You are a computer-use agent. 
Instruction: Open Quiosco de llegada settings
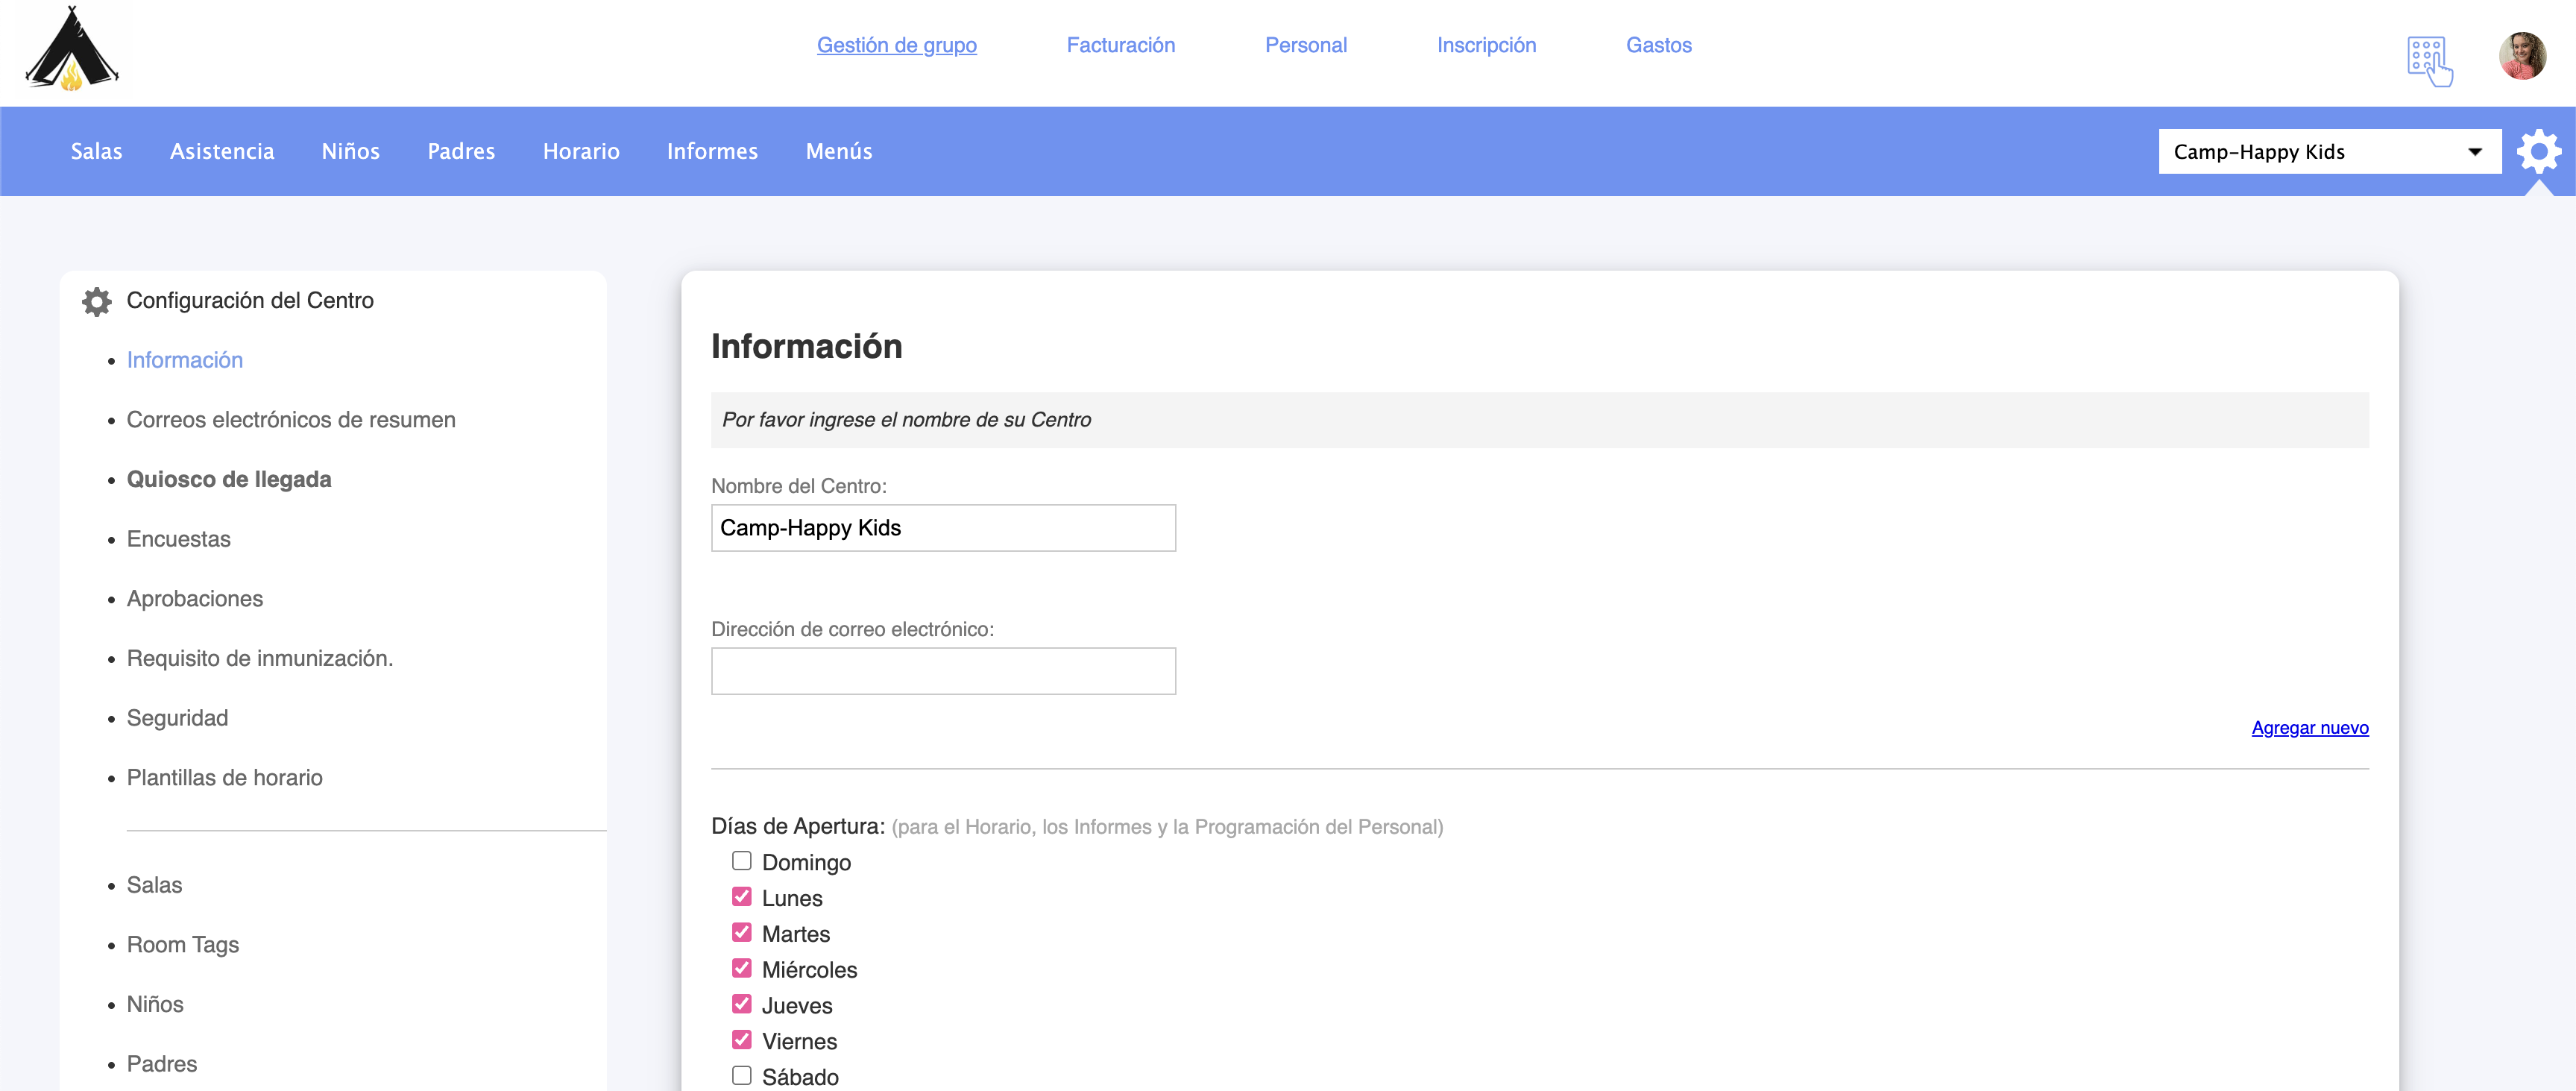229,479
